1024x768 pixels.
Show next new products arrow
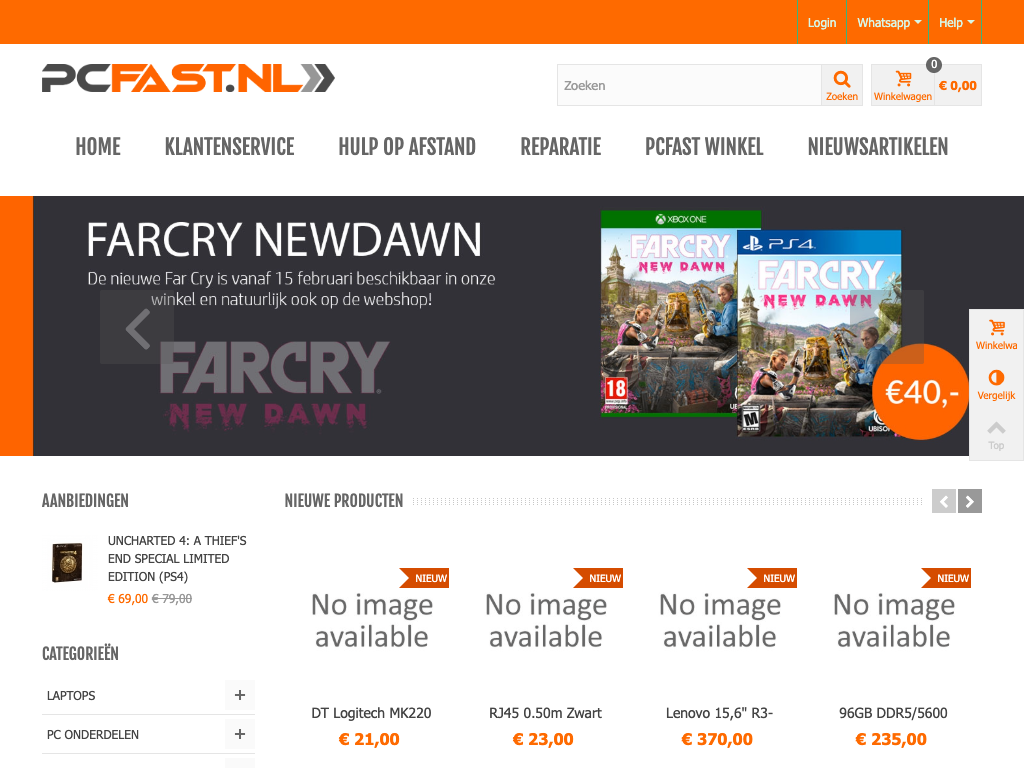(x=970, y=501)
